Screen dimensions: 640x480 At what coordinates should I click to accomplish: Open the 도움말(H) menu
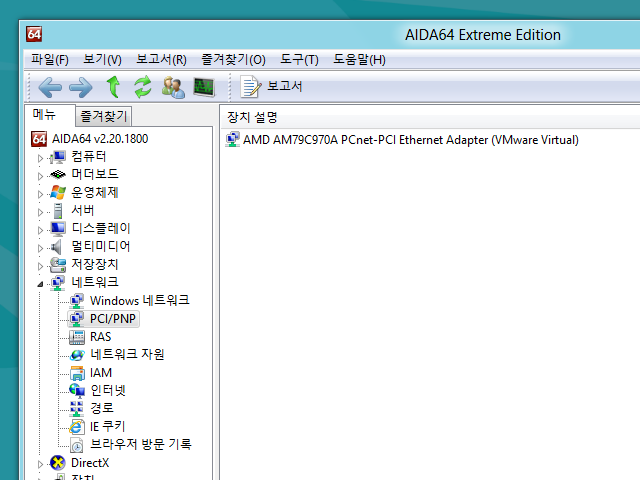tap(359, 60)
